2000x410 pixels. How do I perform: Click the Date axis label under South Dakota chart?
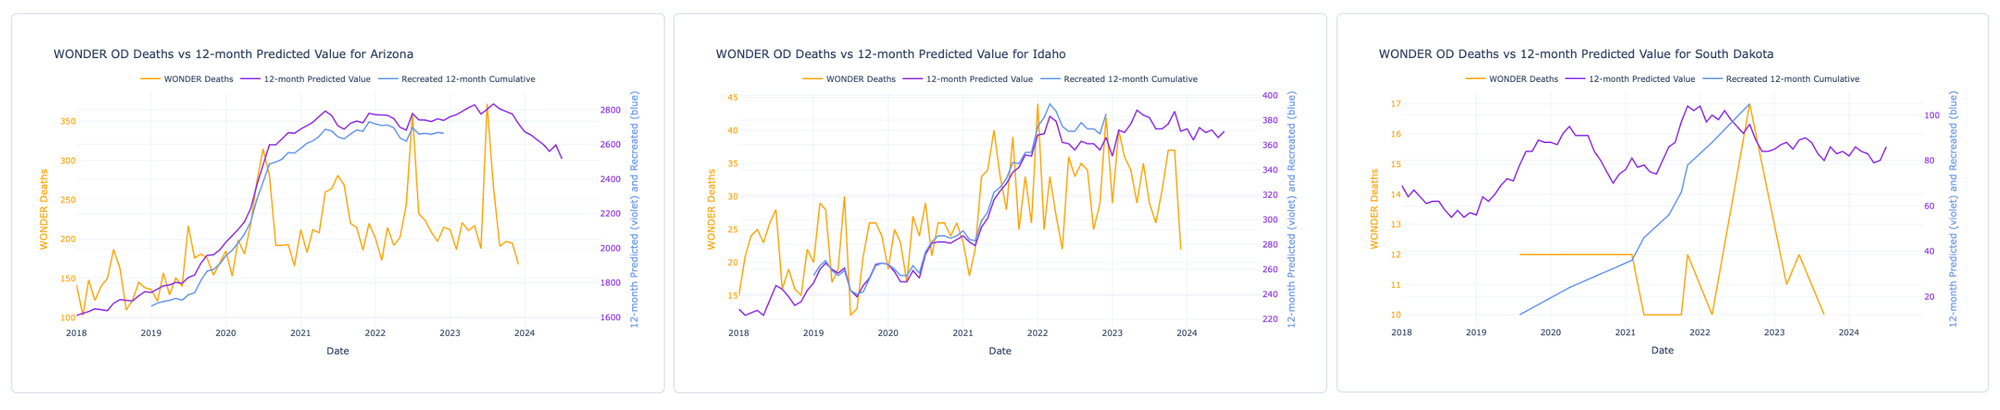[x=1662, y=351]
